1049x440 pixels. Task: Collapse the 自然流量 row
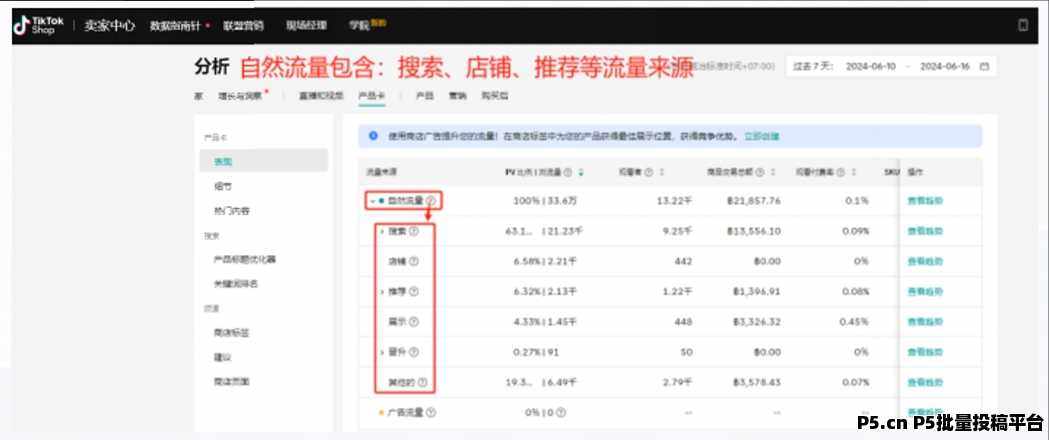[372, 201]
